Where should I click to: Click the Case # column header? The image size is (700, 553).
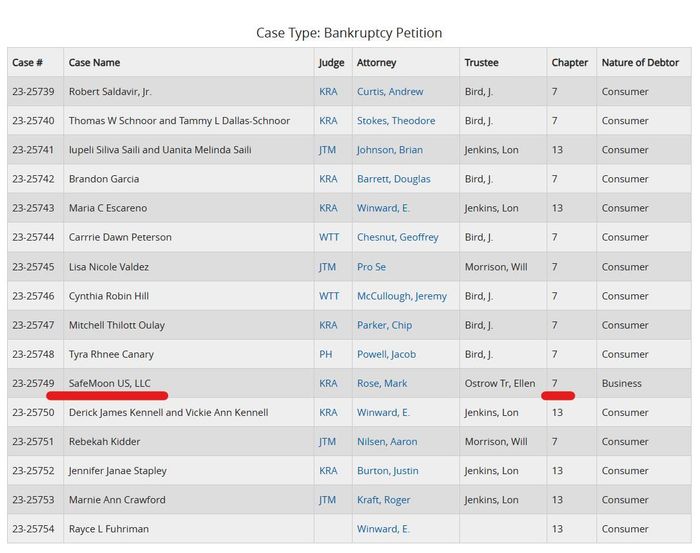(27, 62)
